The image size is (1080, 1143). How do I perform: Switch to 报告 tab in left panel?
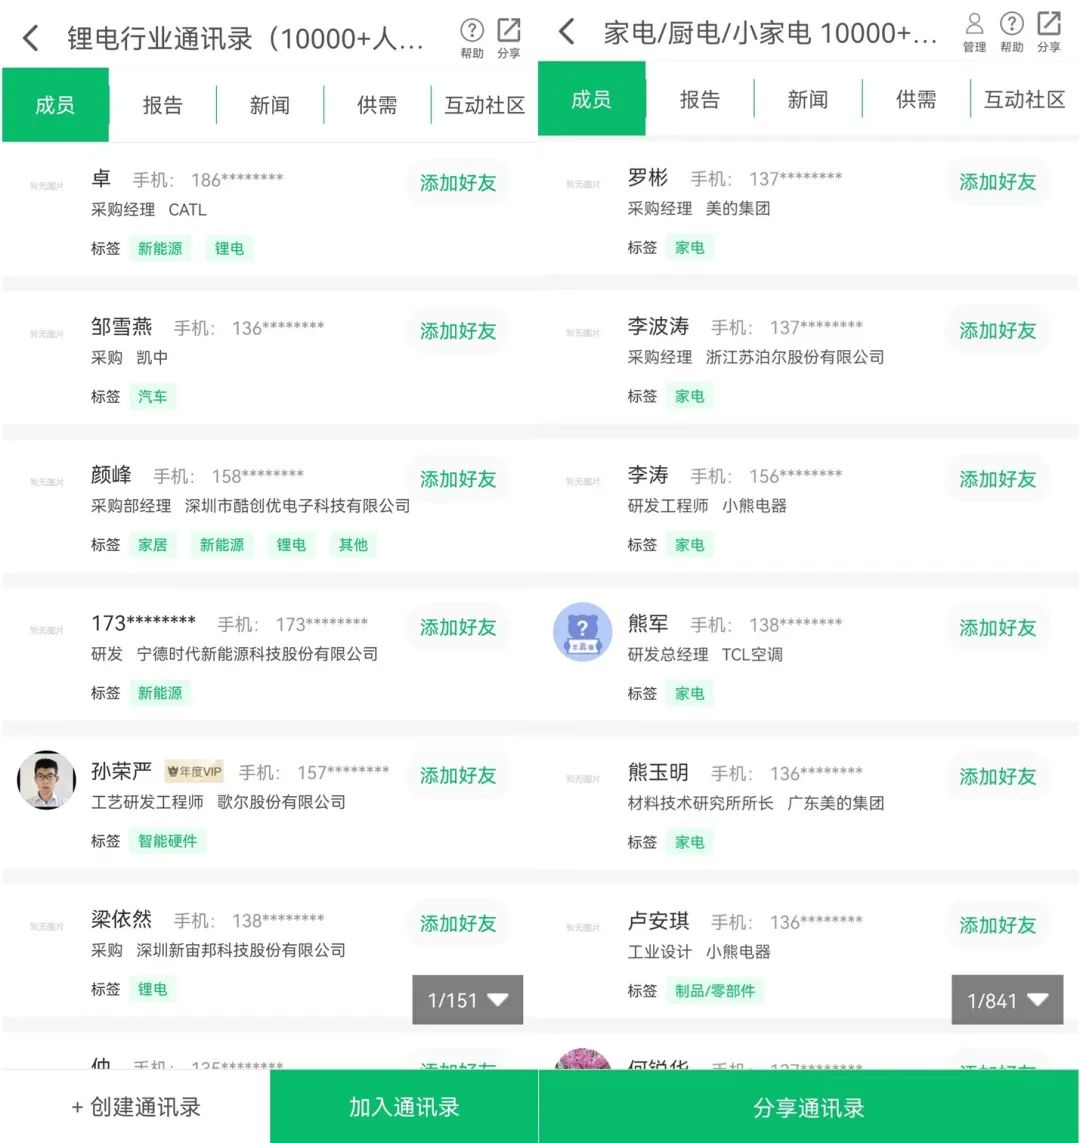coord(162,105)
